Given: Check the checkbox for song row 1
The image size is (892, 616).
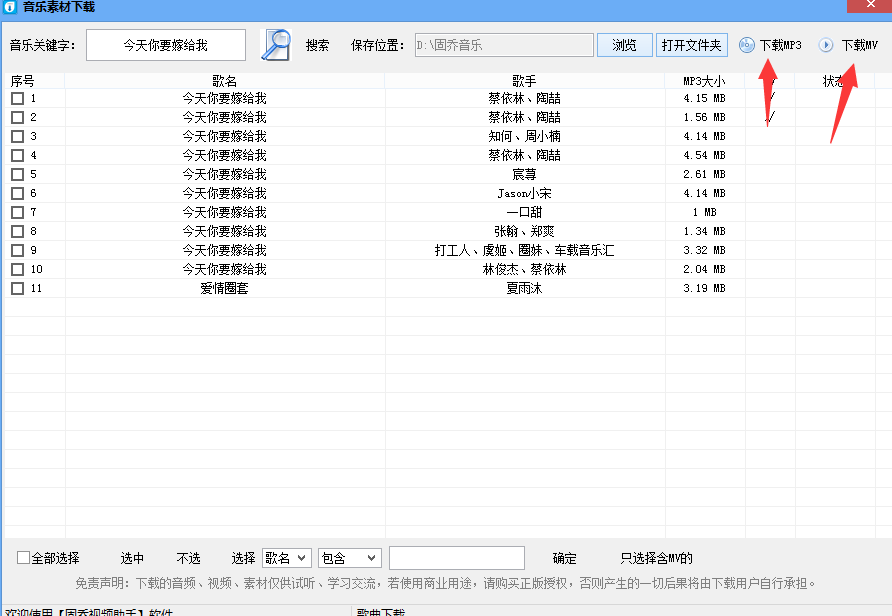Looking at the screenshot, I should [x=15, y=98].
